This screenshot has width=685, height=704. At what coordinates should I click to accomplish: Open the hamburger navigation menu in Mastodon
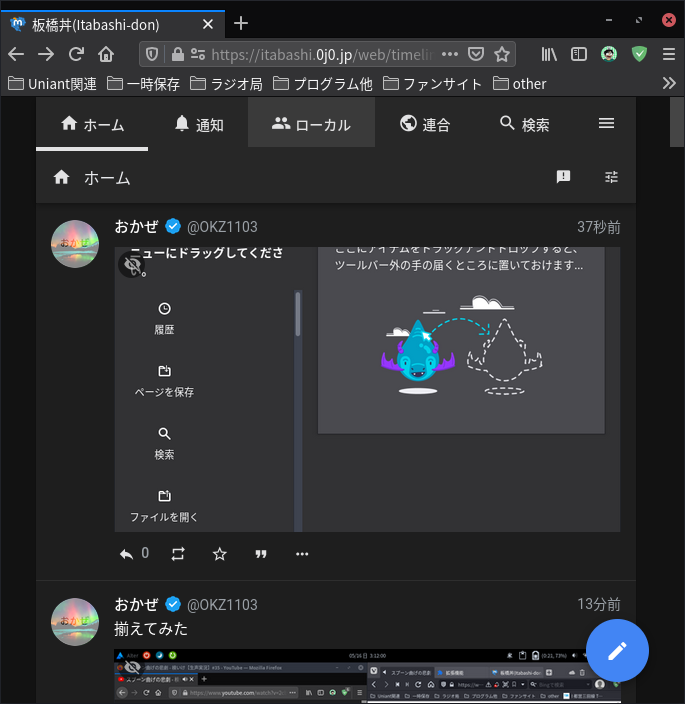606,124
